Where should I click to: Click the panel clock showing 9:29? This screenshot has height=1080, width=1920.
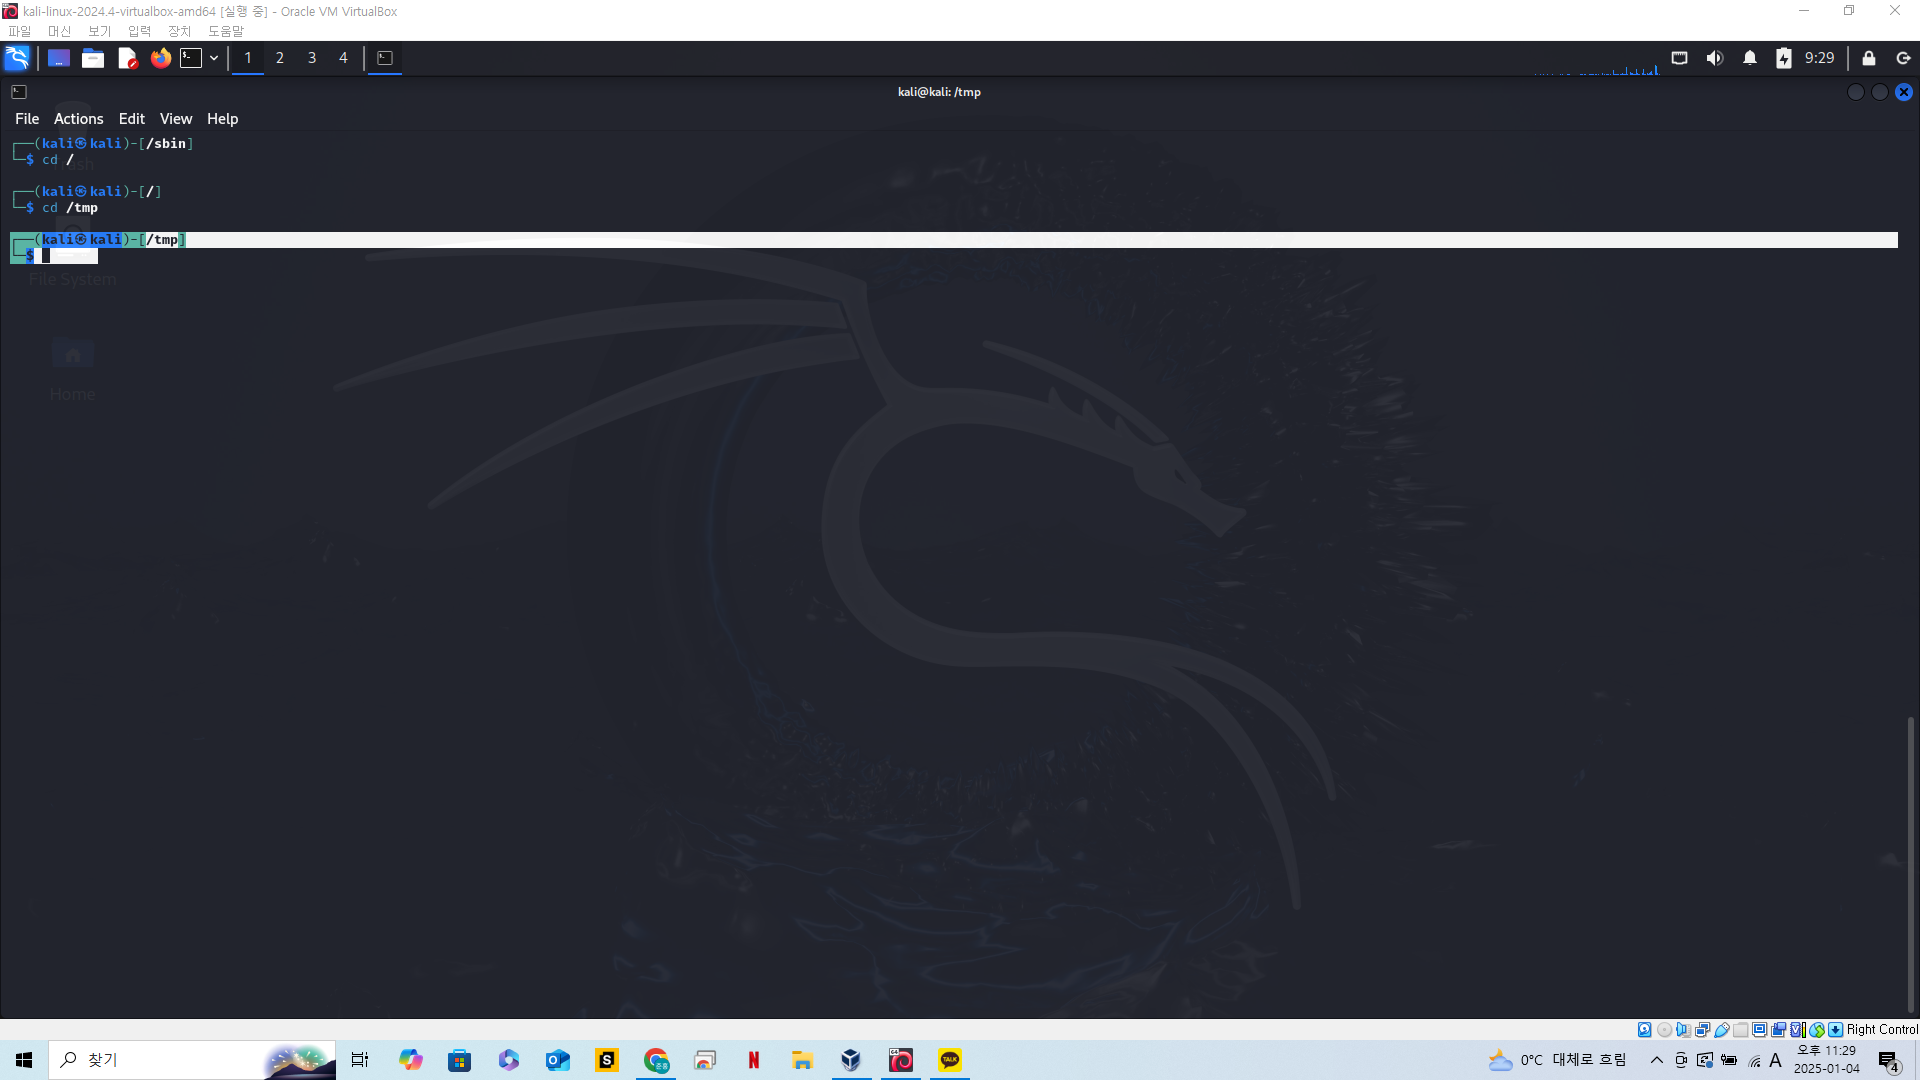click(x=1819, y=58)
